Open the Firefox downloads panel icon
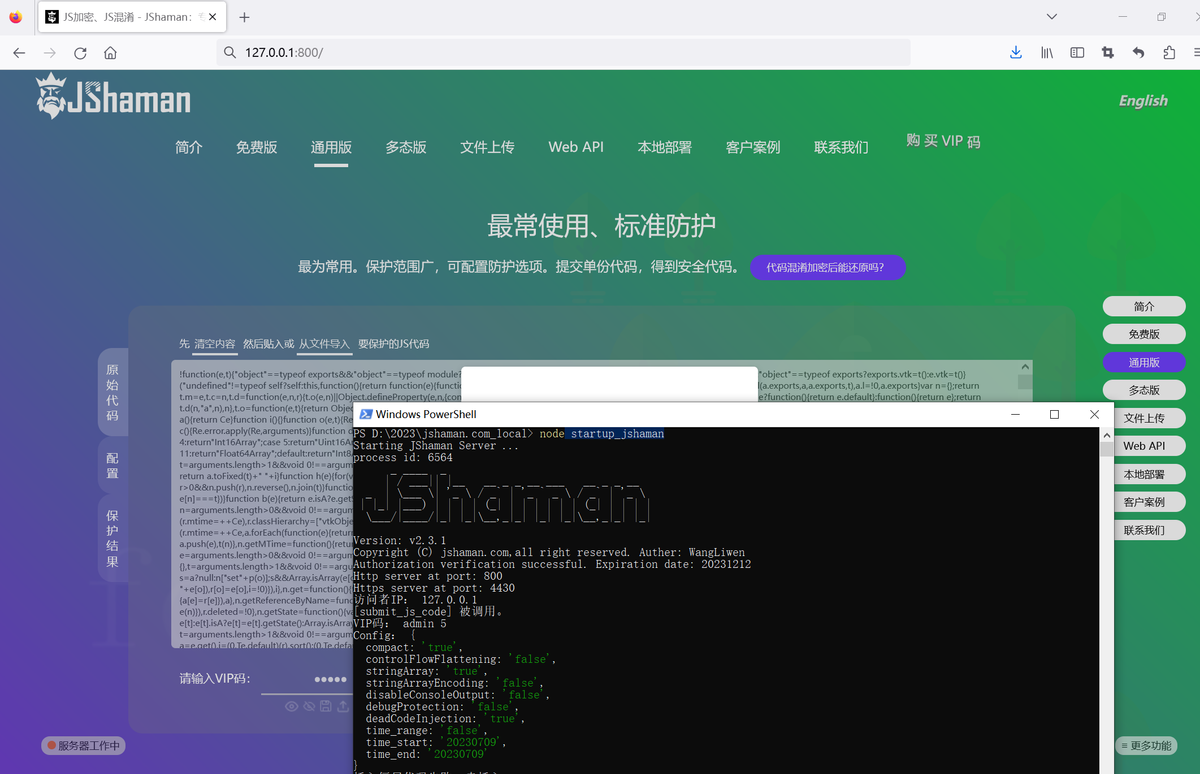The height and width of the screenshot is (774, 1200). click(1015, 52)
